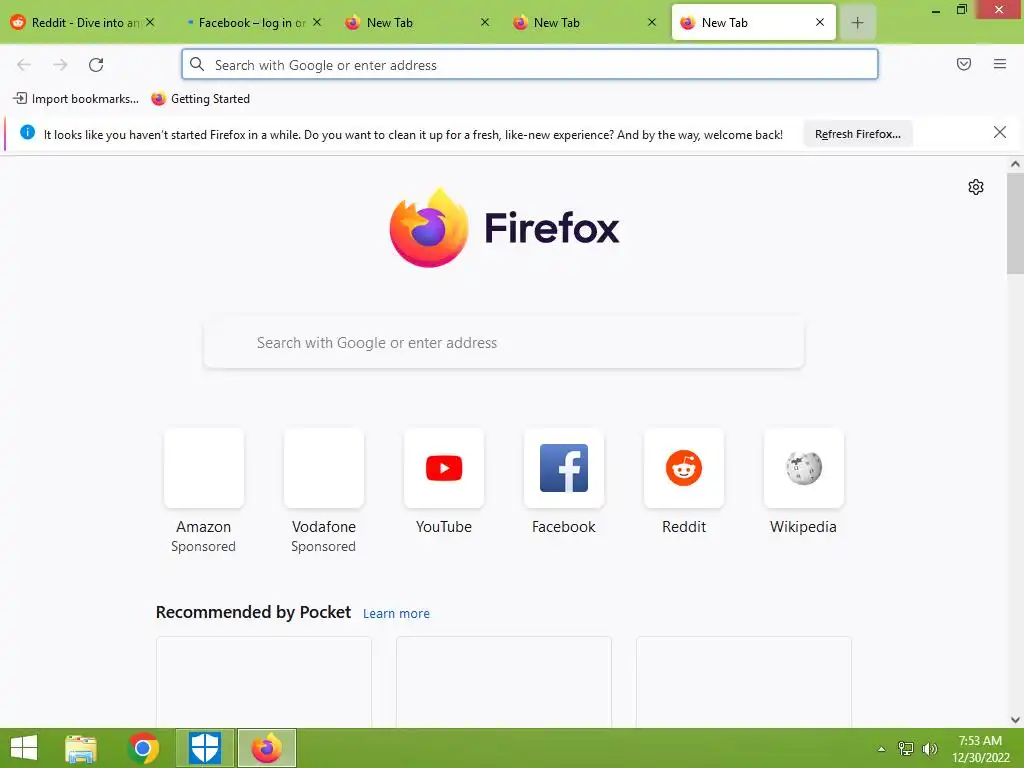Launch Chrome from the taskbar
This screenshot has width=1024, height=768.
point(143,748)
